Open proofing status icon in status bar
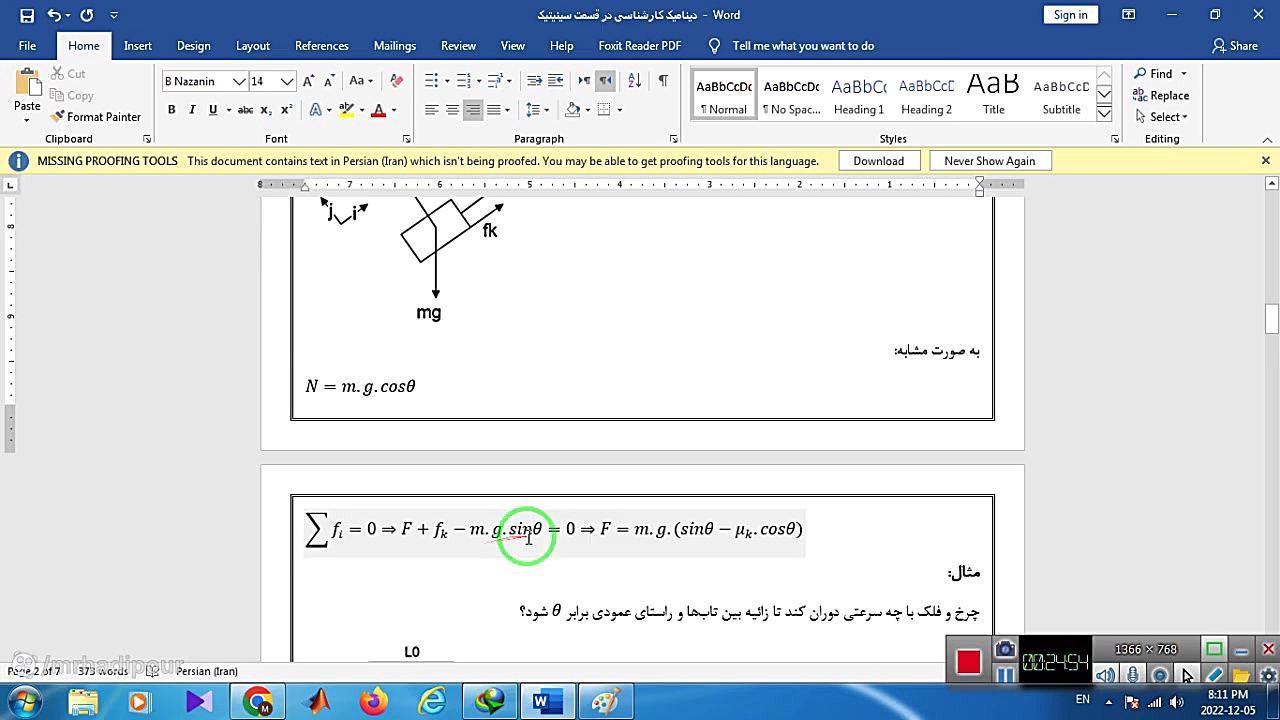The height and width of the screenshot is (720, 1280). (x=152, y=671)
